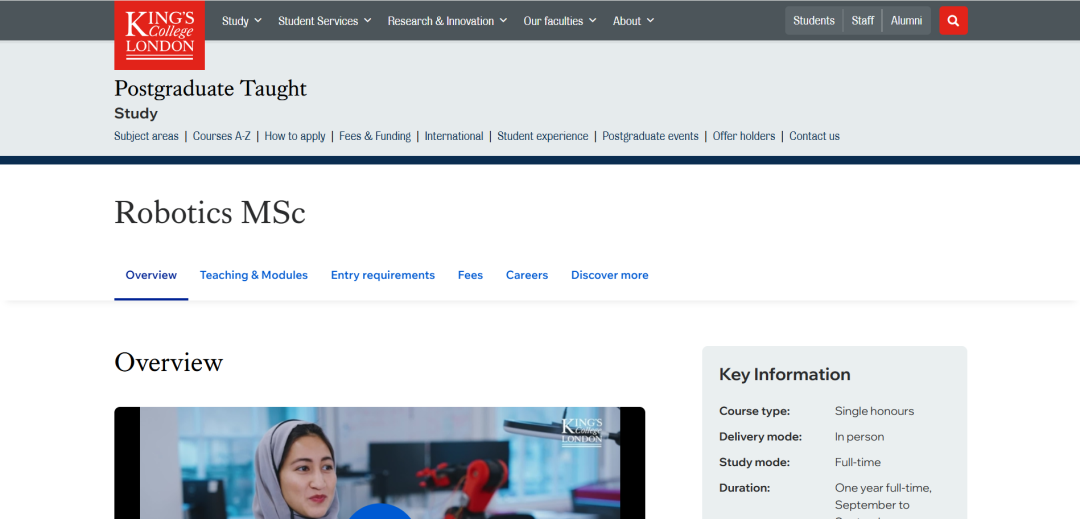Click the Overview section heading
1080x519 pixels.
[x=169, y=363]
